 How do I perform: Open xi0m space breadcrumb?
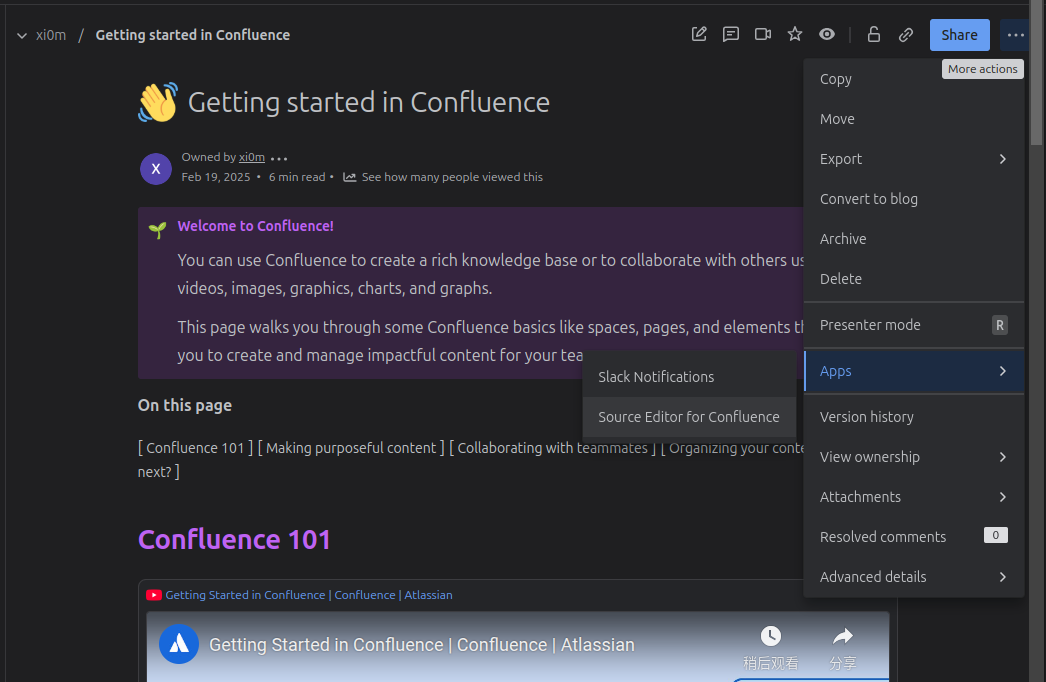(51, 35)
